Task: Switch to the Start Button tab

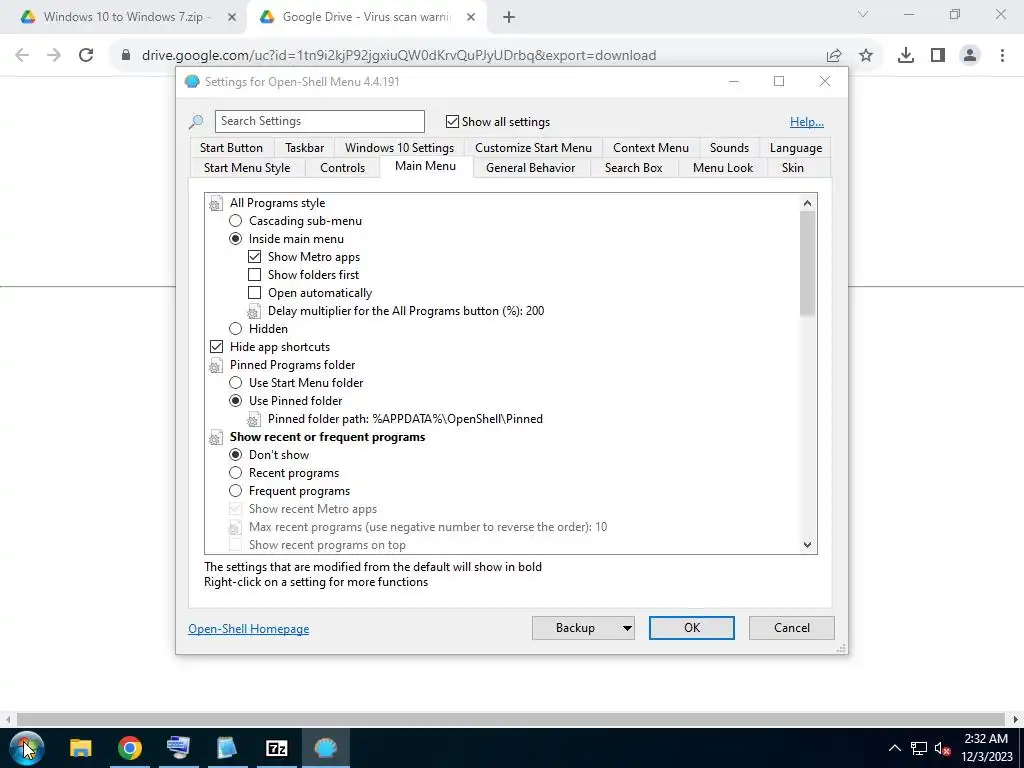Action: click(231, 148)
